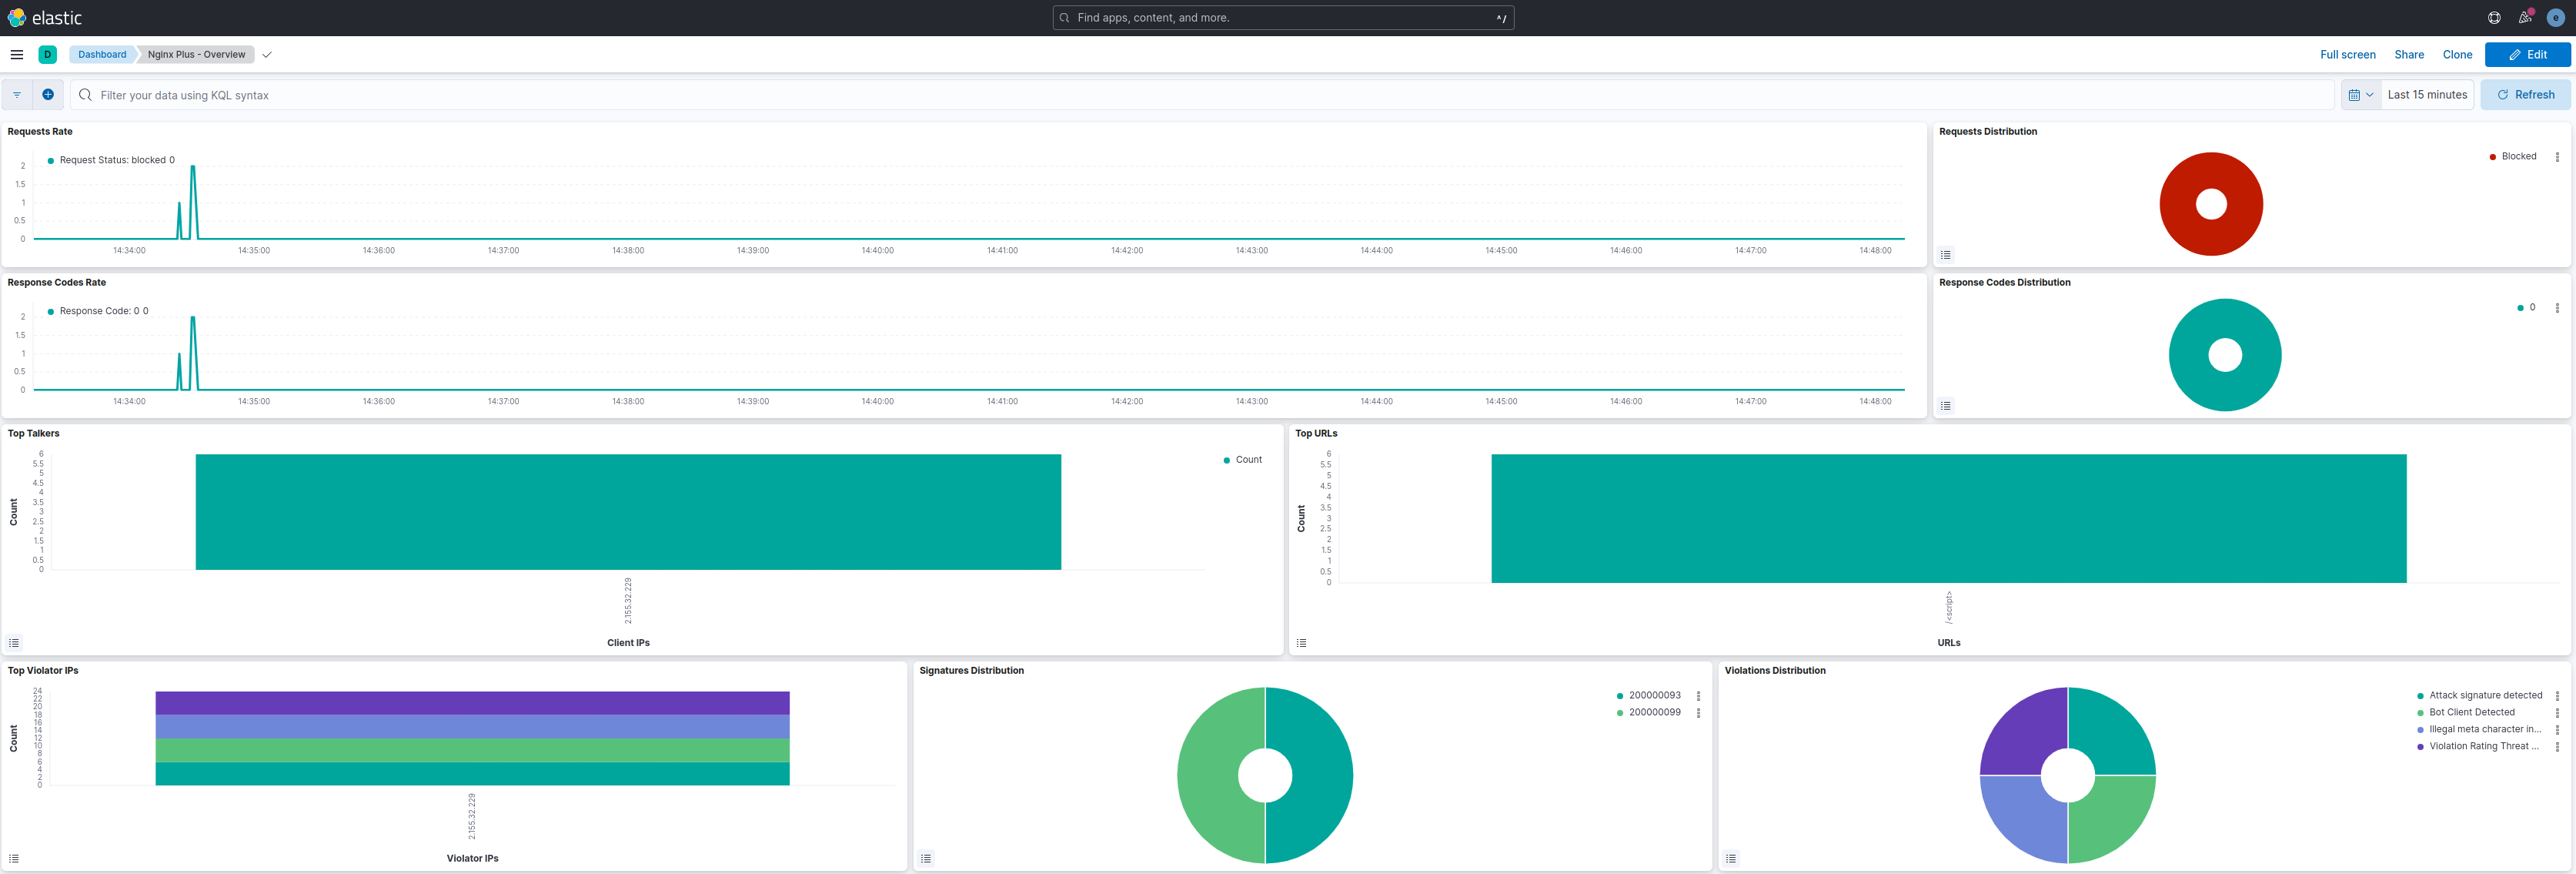
Task: Open options for Attack signature detected legend
Action: [2557, 696]
